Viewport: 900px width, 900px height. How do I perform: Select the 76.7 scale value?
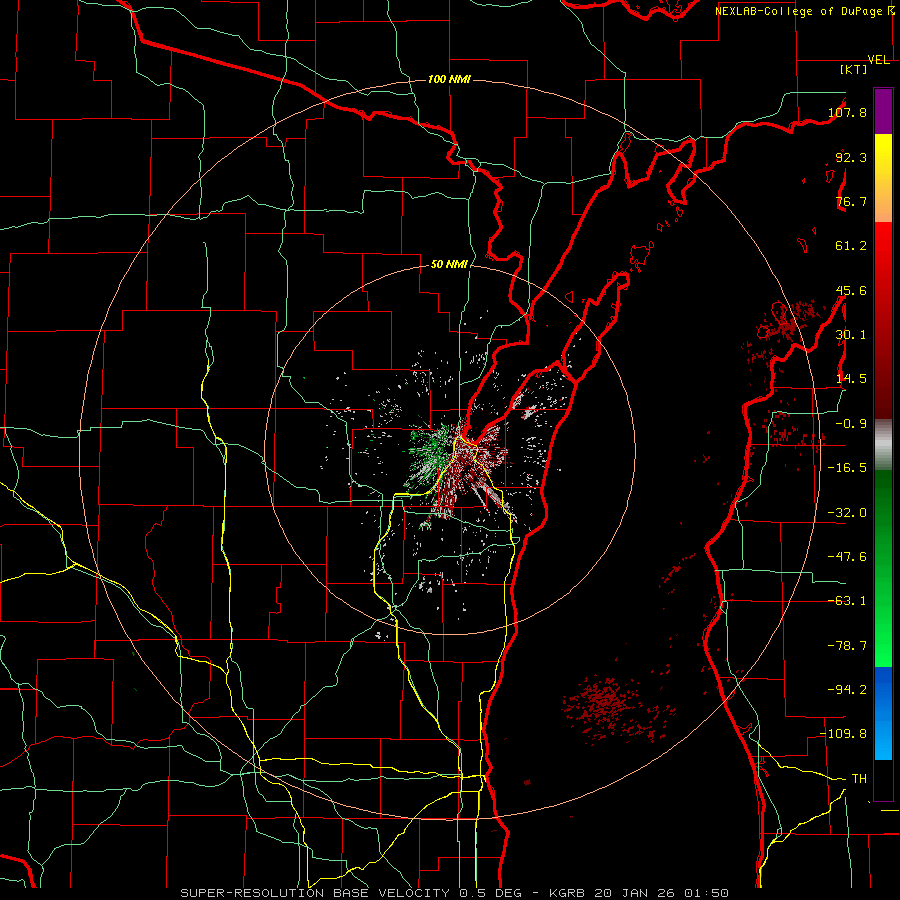pyautogui.click(x=851, y=201)
